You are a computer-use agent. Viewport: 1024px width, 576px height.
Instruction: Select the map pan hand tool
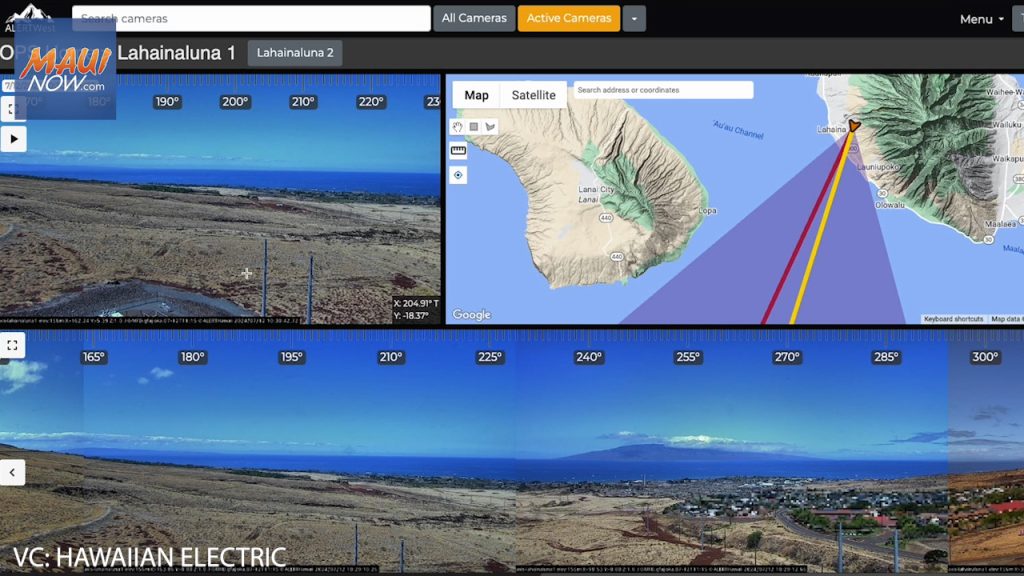pyautogui.click(x=457, y=126)
